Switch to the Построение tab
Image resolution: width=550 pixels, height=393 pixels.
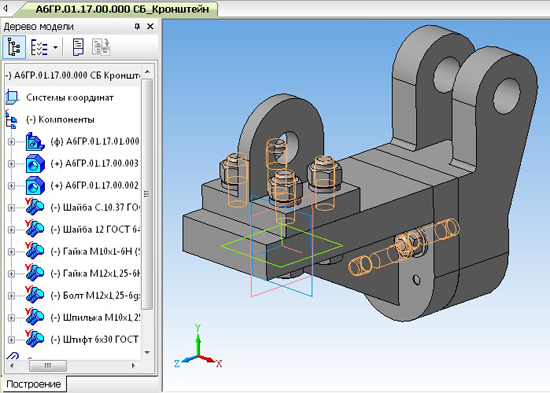34,384
